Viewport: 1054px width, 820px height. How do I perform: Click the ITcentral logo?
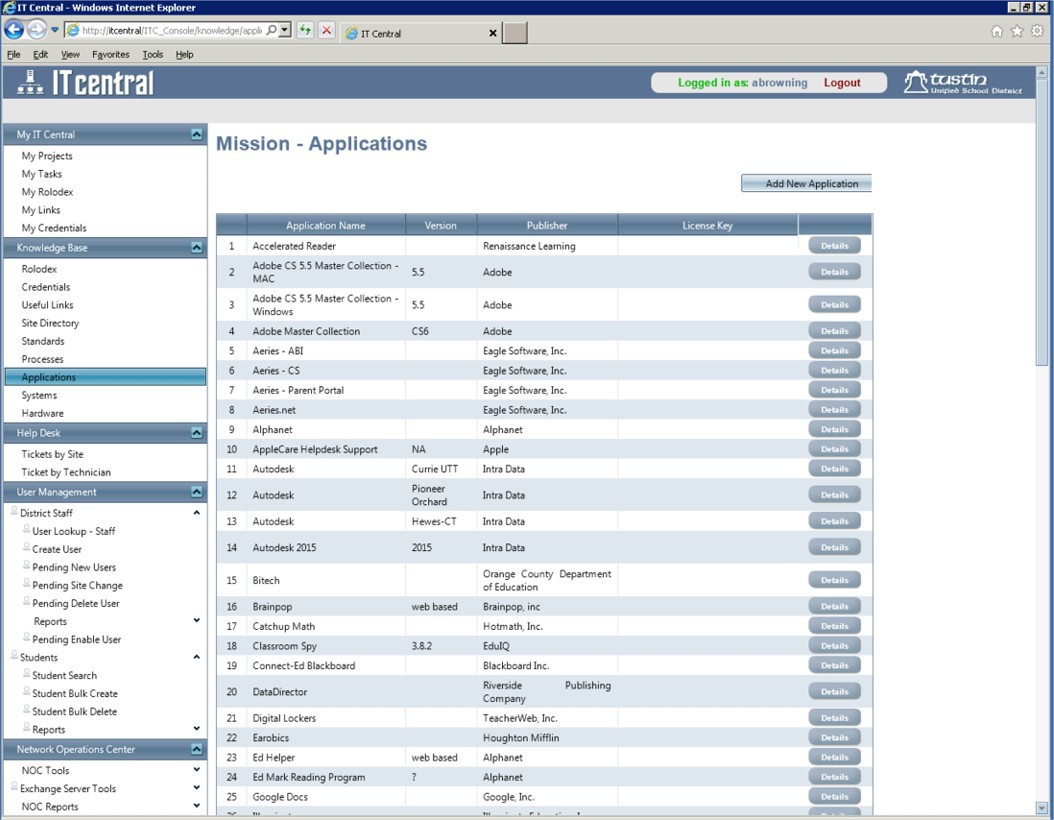(85, 83)
